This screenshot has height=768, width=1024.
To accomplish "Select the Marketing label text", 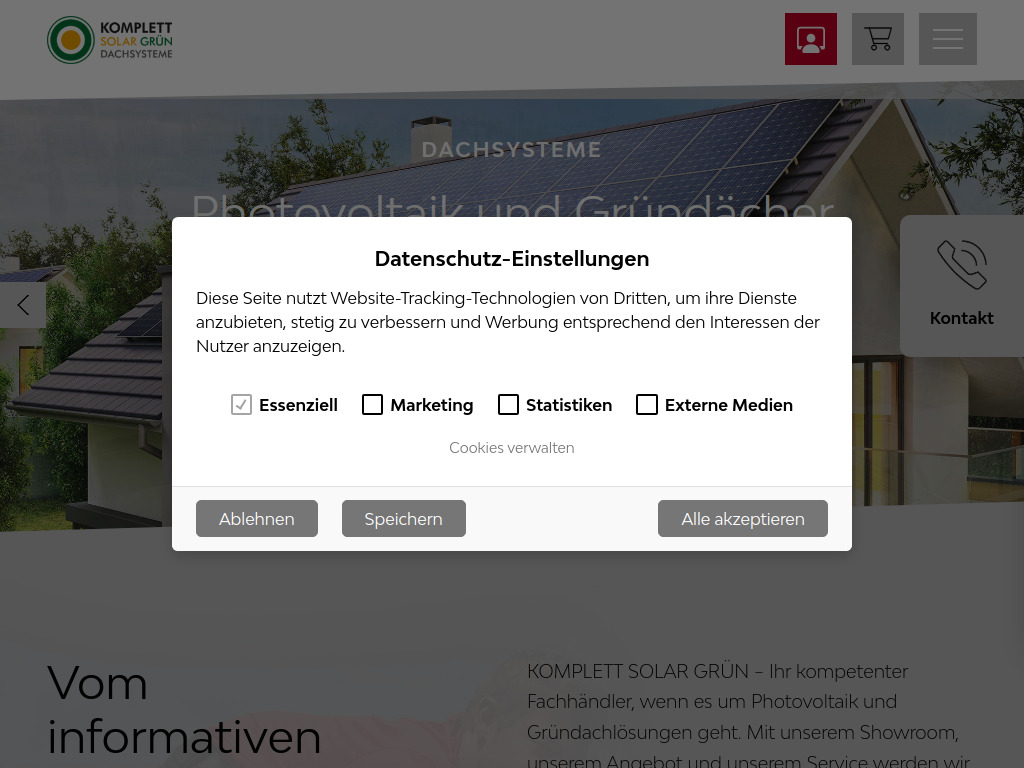I will (431, 404).
